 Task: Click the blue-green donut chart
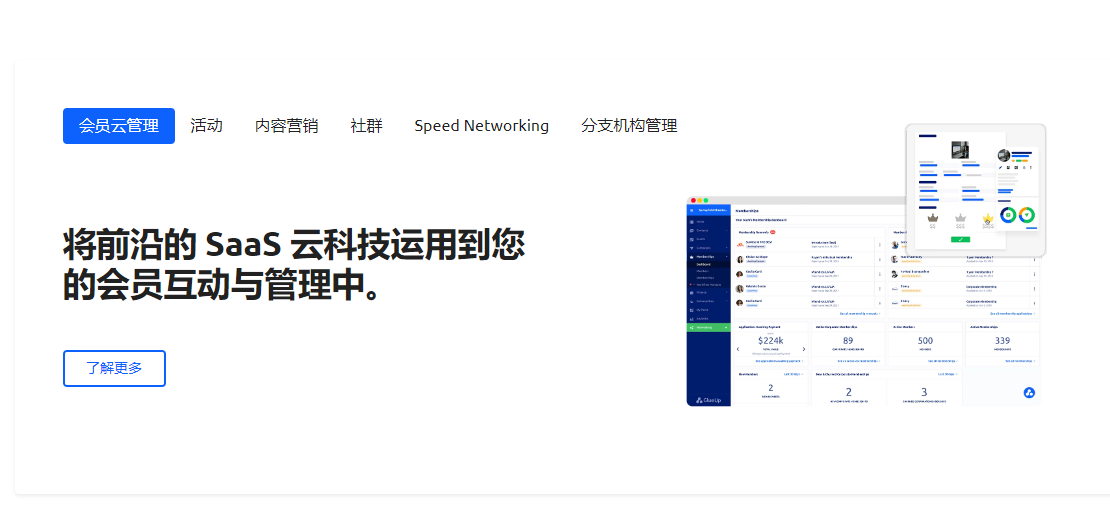click(1008, 215)
